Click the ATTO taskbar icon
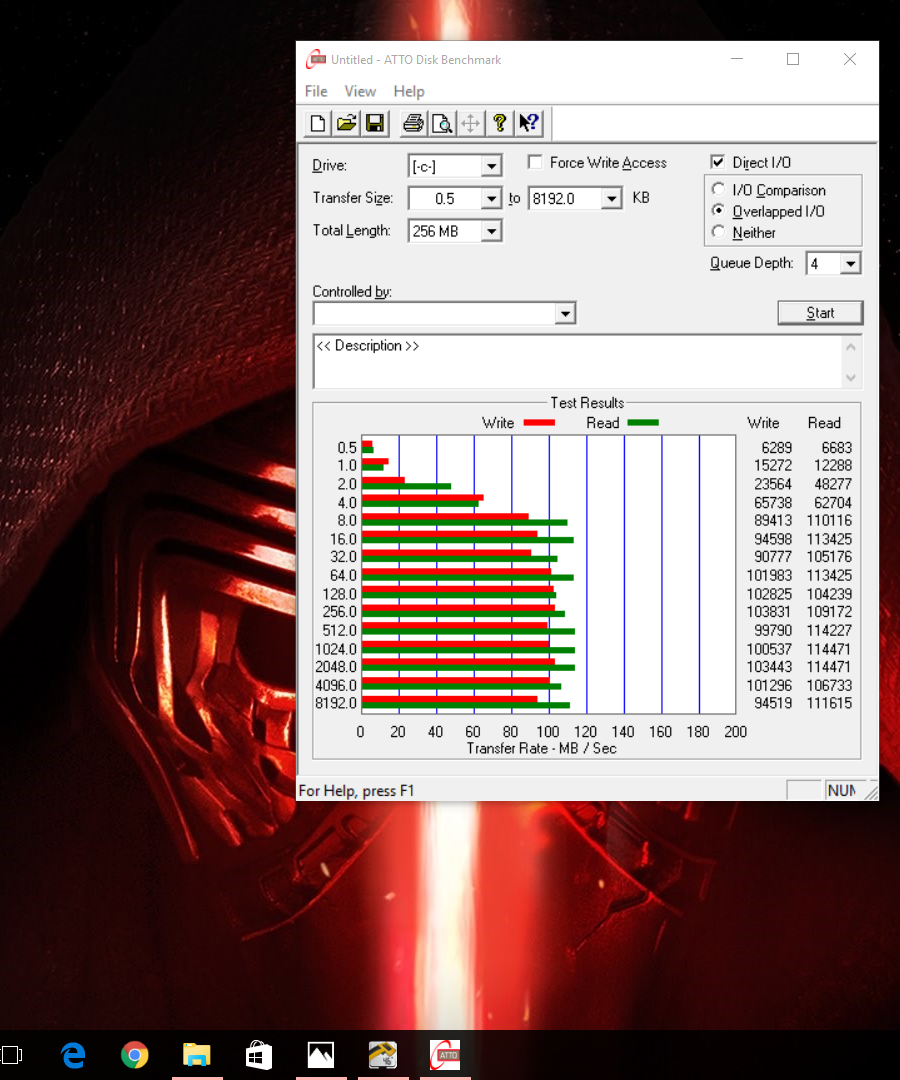Screen dimensions: 900x1080 (x=445, y=1055)
